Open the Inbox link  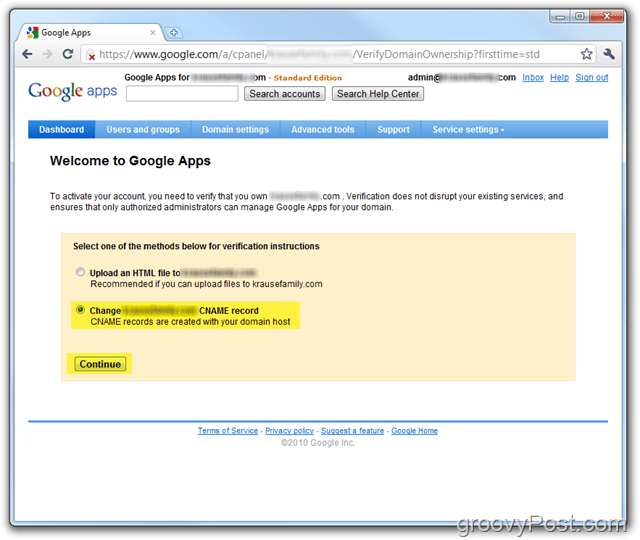[x=533, y=78]
